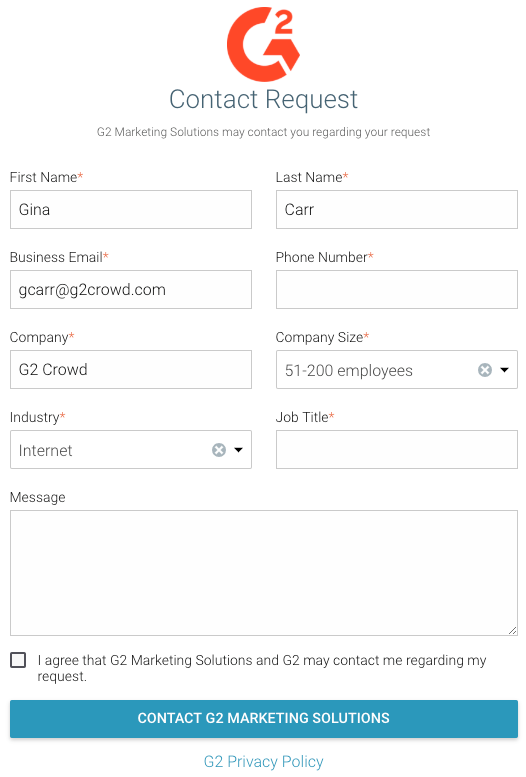The width and height of the screenshot is (526, 777).
Task: Click the empty Job Title field
Action: point(397,449)
